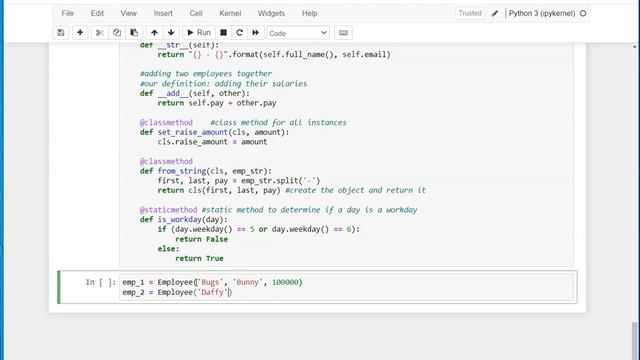Click the def __add__(self, other): line
The width and height of the screenshot is (640, 360).
195,93
